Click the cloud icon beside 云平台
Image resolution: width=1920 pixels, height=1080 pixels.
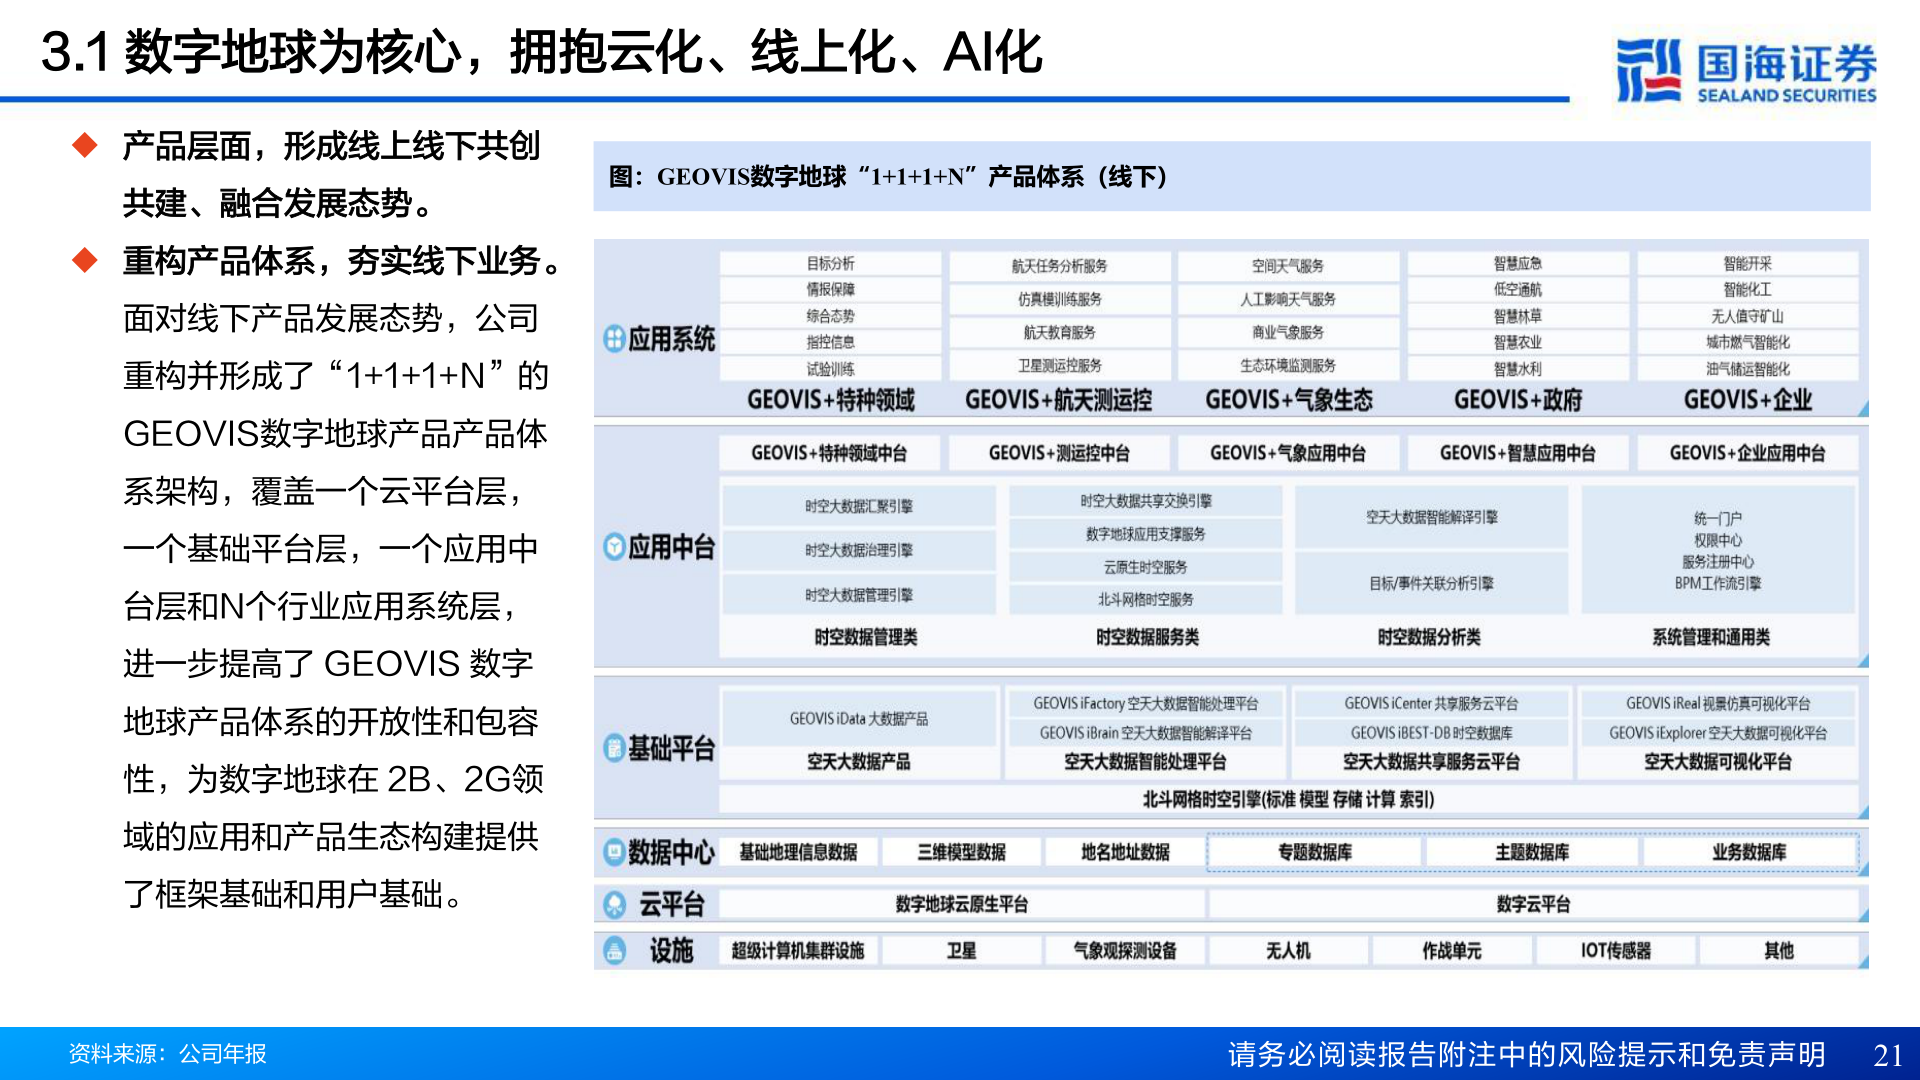click(x=614, y=905)
